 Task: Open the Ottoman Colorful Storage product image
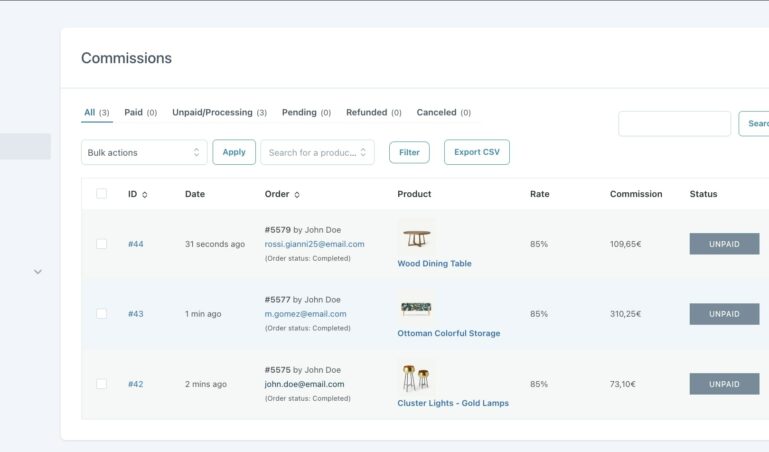coord(415,308)
